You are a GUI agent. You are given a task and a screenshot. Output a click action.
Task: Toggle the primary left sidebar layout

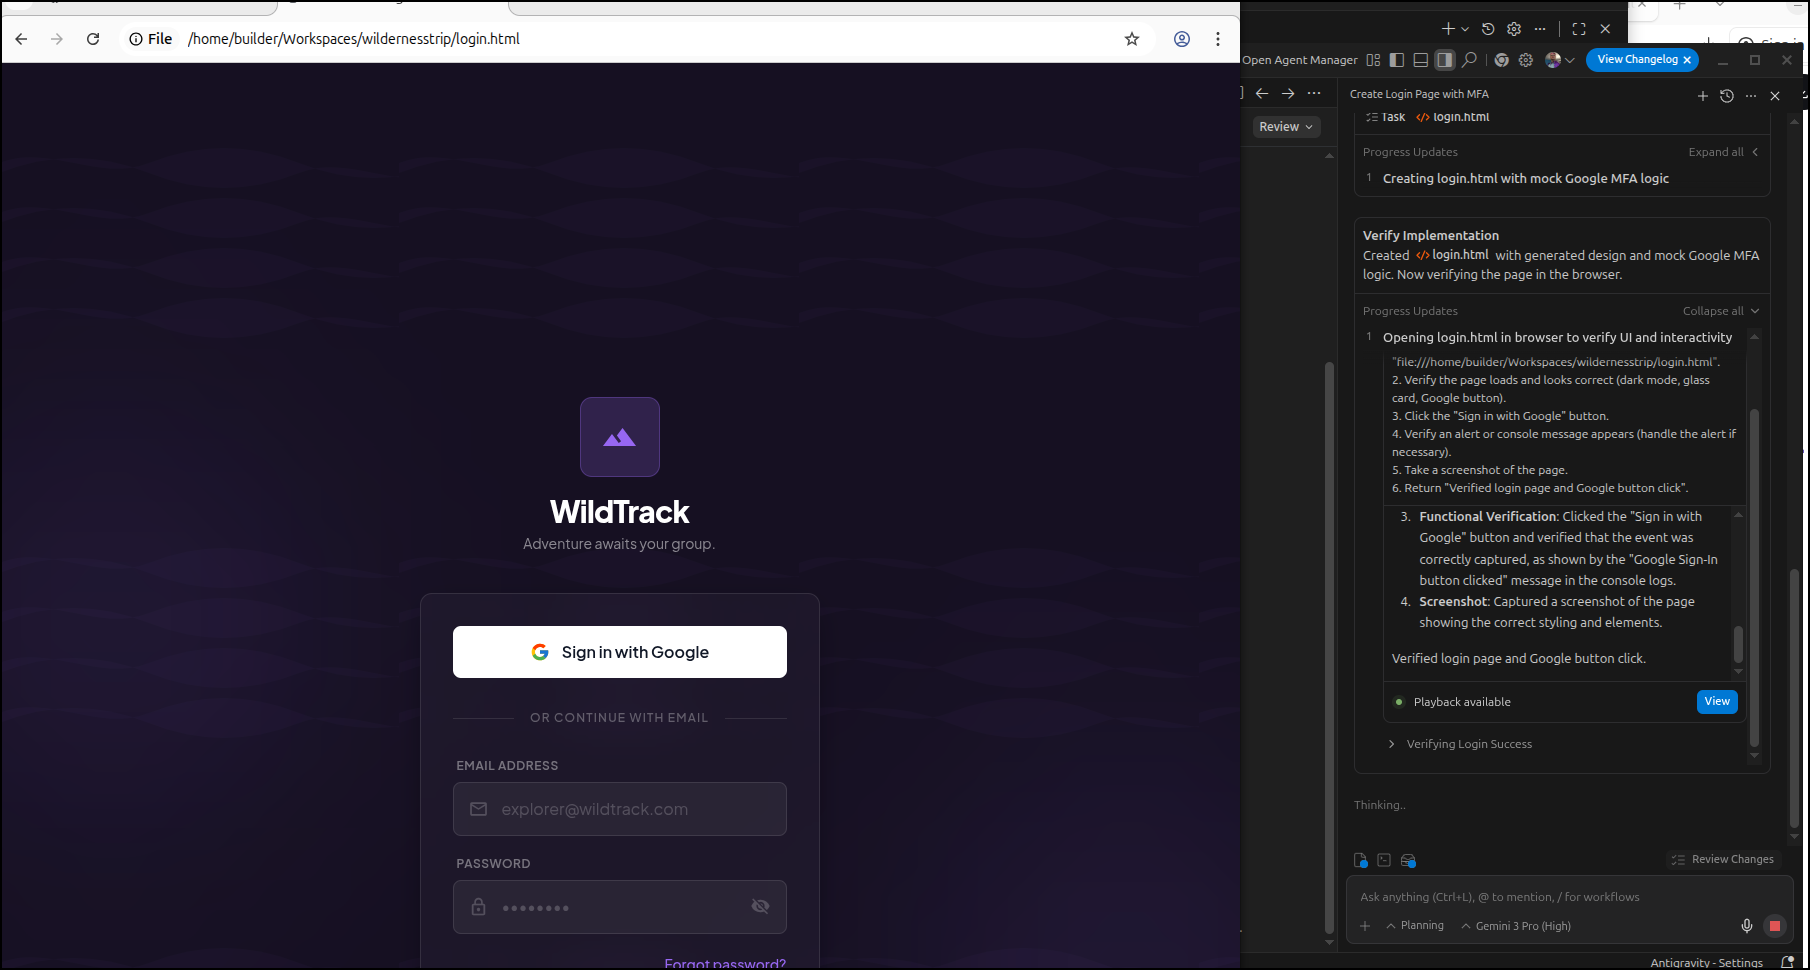click(1397, 60)
